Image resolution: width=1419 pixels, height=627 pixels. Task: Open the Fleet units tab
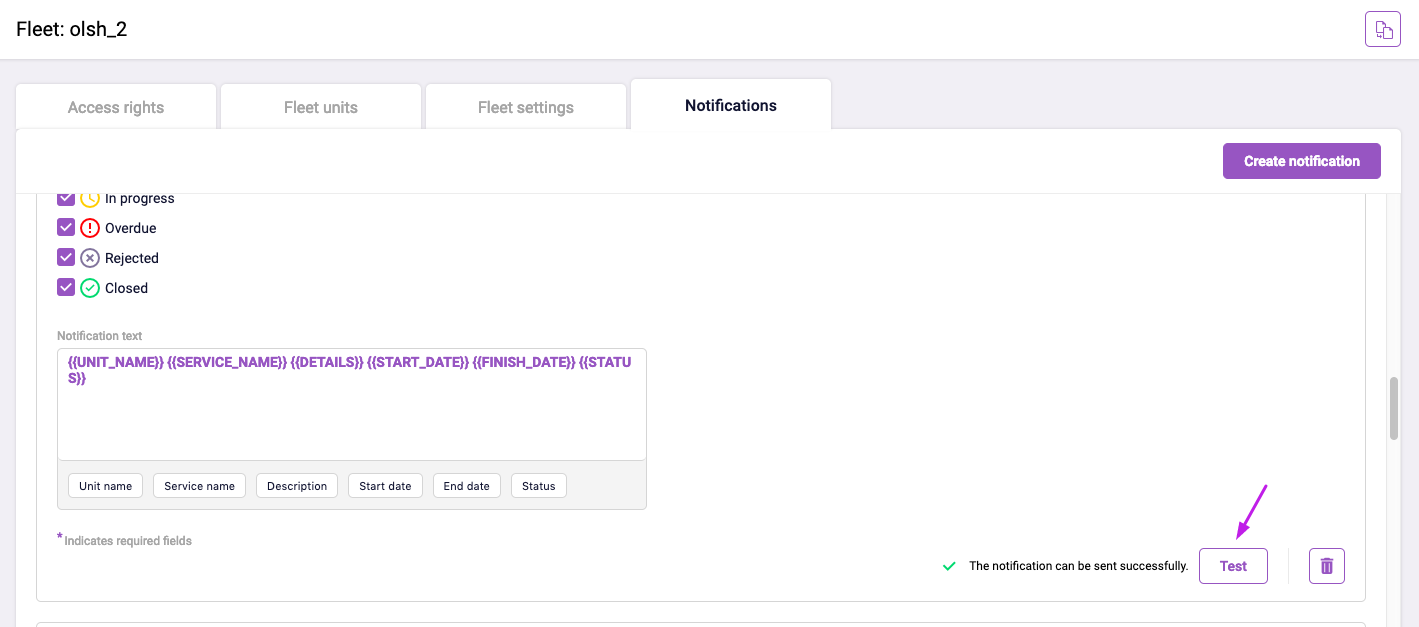(x=321, y=107)
